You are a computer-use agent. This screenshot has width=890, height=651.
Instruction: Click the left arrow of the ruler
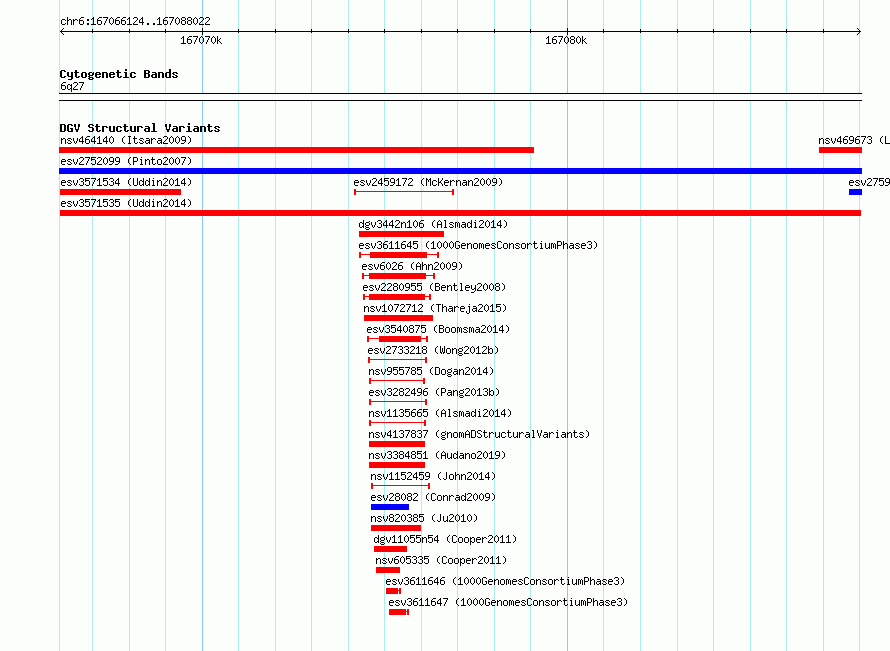point(62,32)
